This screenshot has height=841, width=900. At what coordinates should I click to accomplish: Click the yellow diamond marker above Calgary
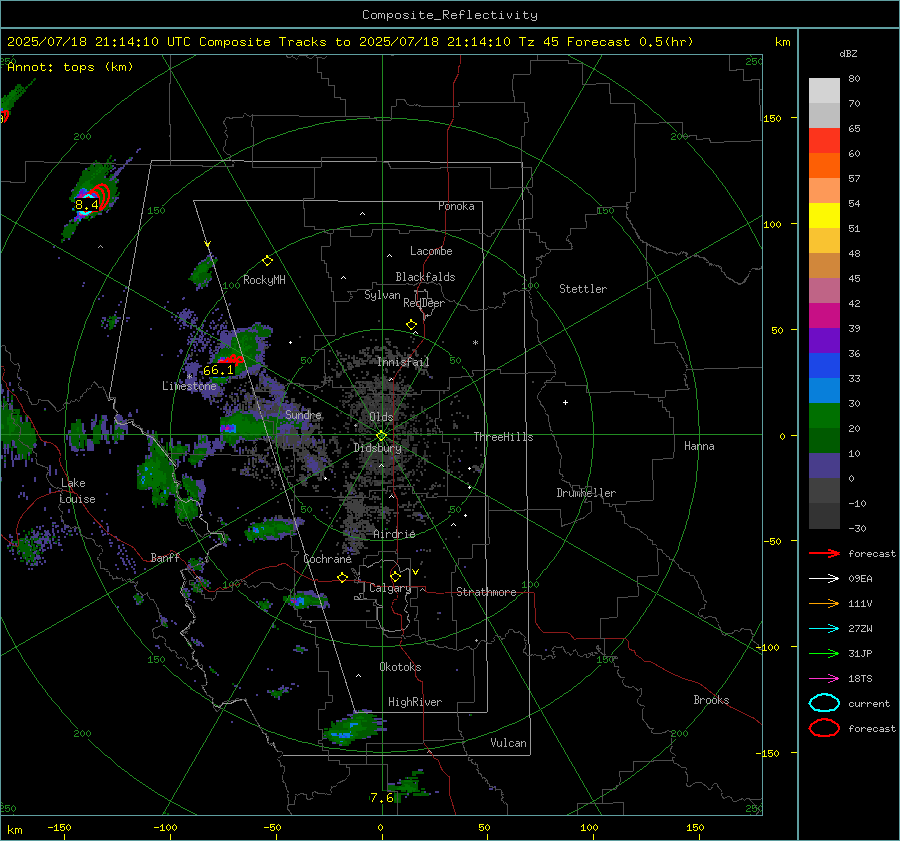click(395, 576)
